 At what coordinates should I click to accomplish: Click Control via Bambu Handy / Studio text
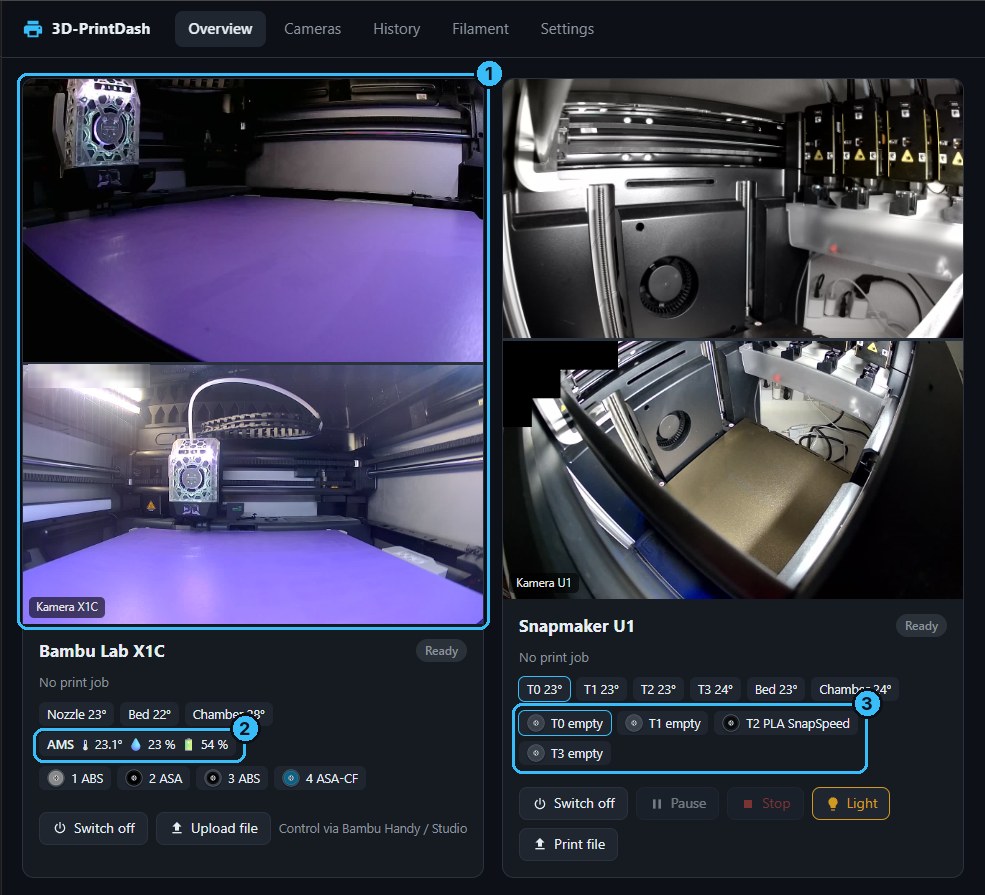373,828
